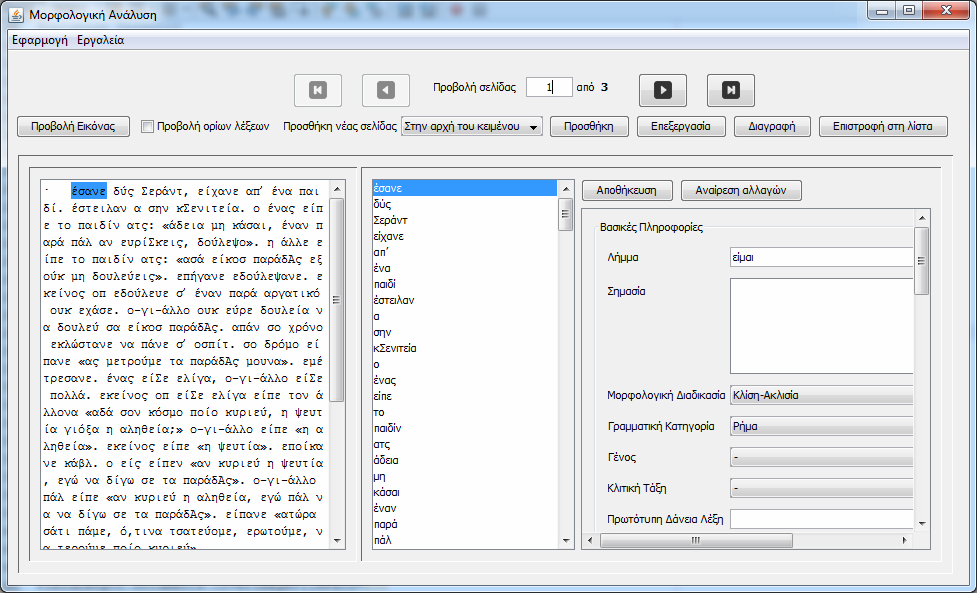The image size is (977, 593).
Task: Click the page number input field
Action: (x=549, y=87)
